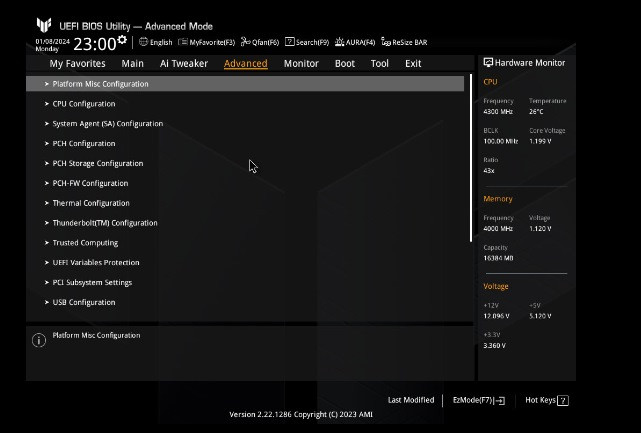
Task: Show Hot Keys list
Action: click(x=547, y=400)
